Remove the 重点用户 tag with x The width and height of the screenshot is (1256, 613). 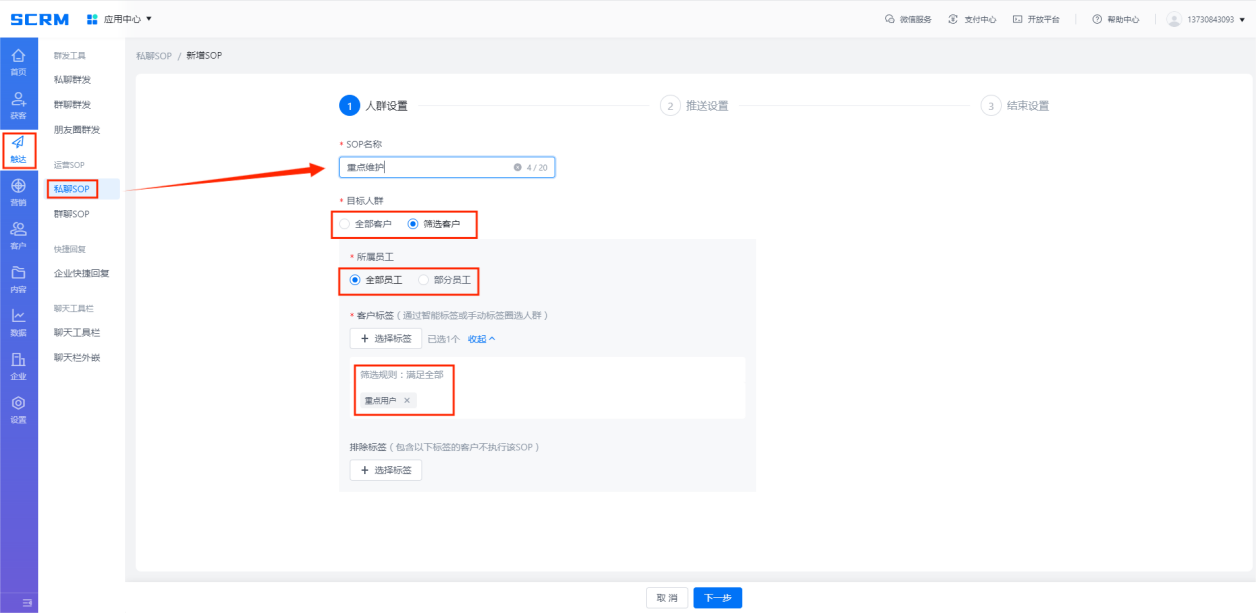point(407,400)
